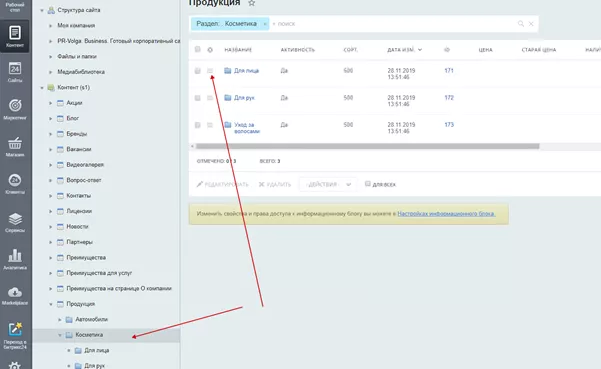Collapse the Косметика tree node
Image resolution: width=601 pixels, height=369 pixels.
click(59, 335)
